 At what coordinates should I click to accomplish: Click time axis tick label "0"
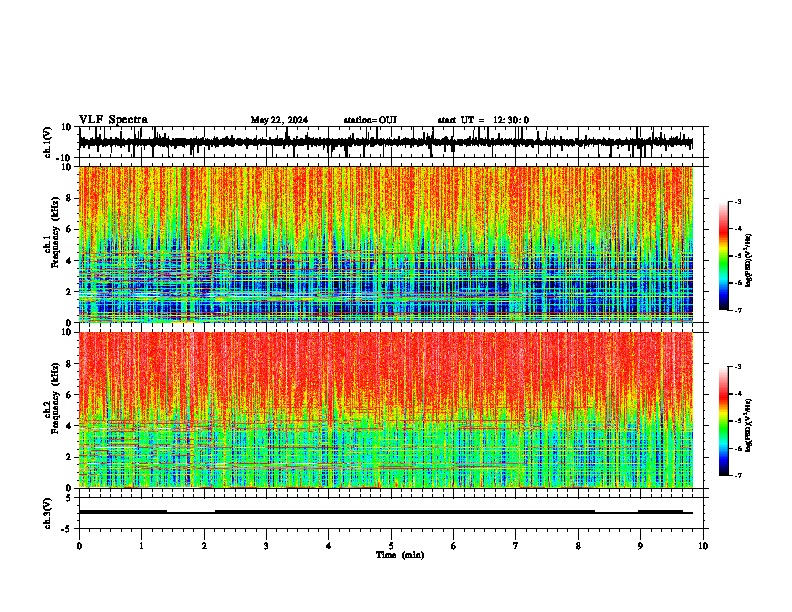tap(79, 546)
